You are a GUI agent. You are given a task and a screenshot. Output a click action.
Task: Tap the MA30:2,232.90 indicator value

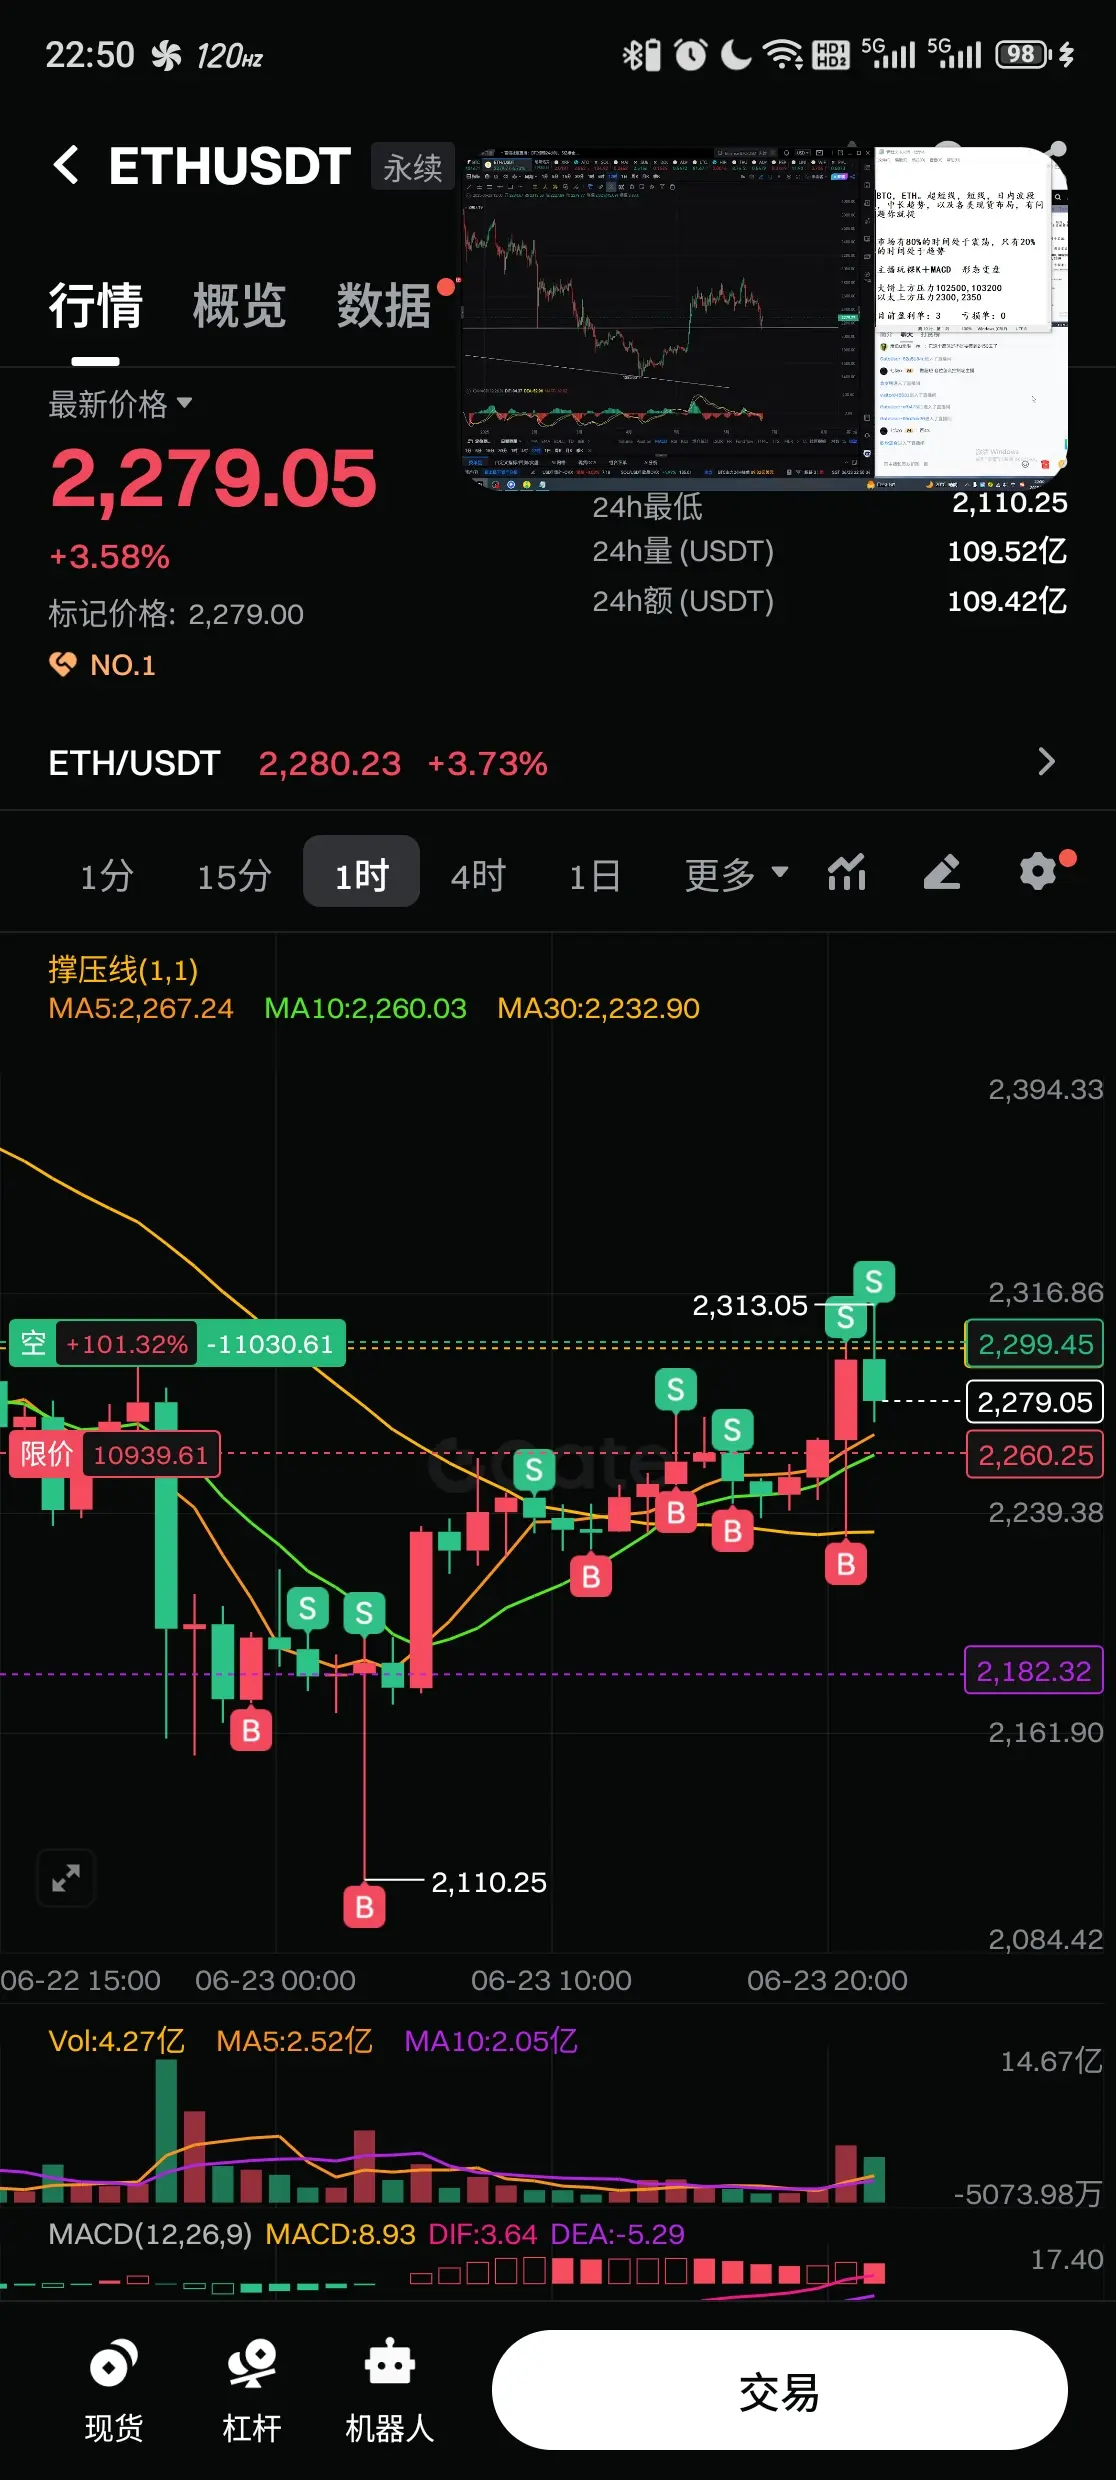click(598, 1008)
